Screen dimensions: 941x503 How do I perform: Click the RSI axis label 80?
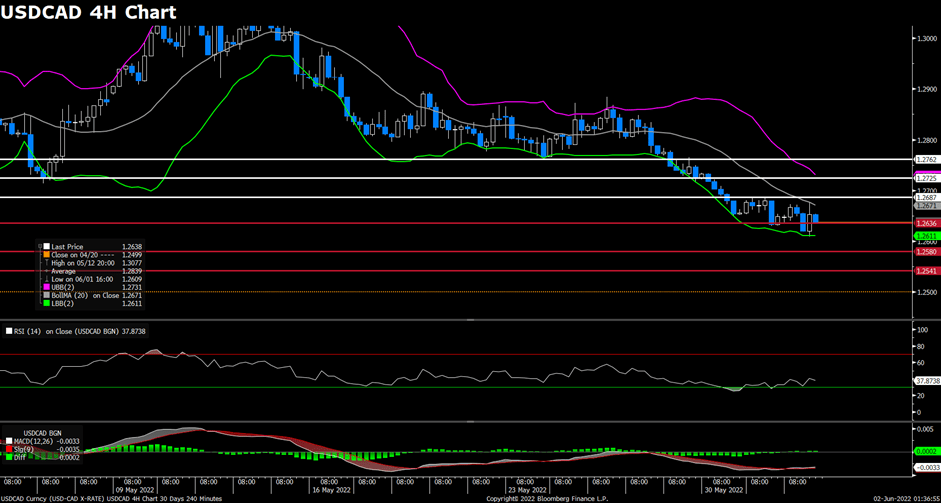(x=921, y=346)
